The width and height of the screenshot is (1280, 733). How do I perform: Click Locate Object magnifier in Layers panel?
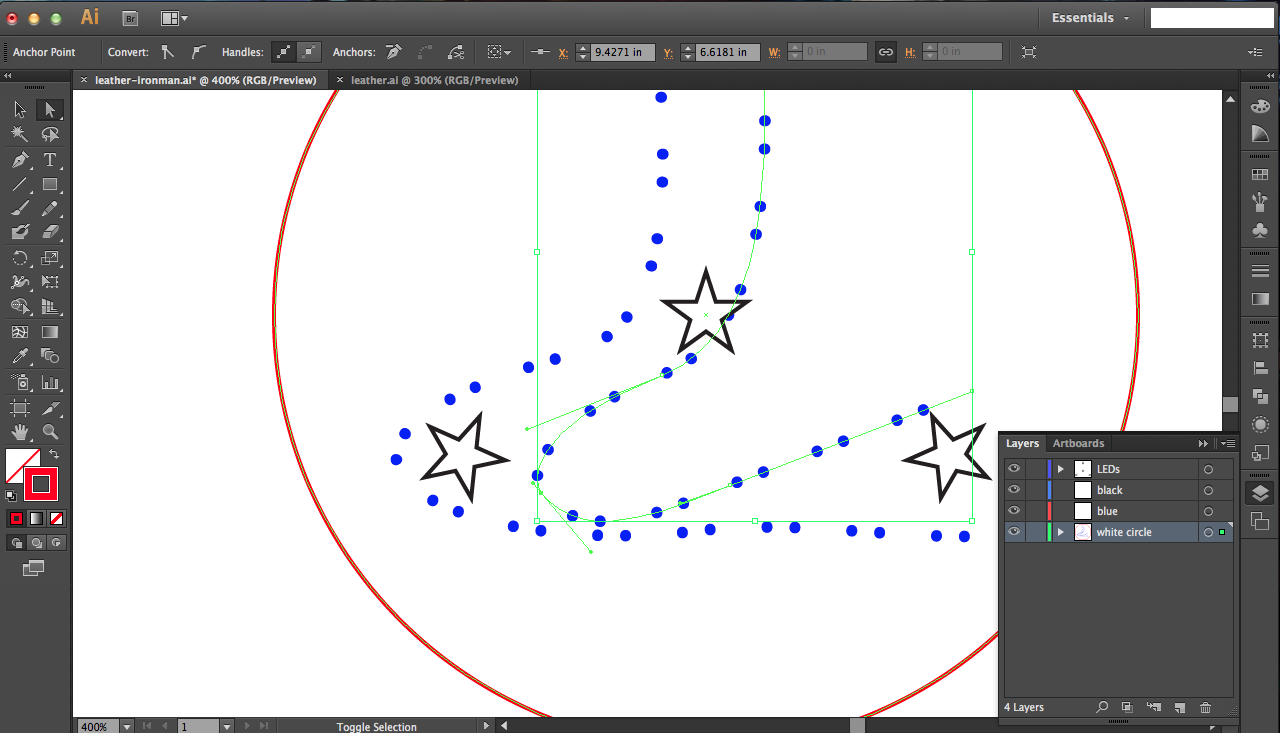click(1102, 707)
